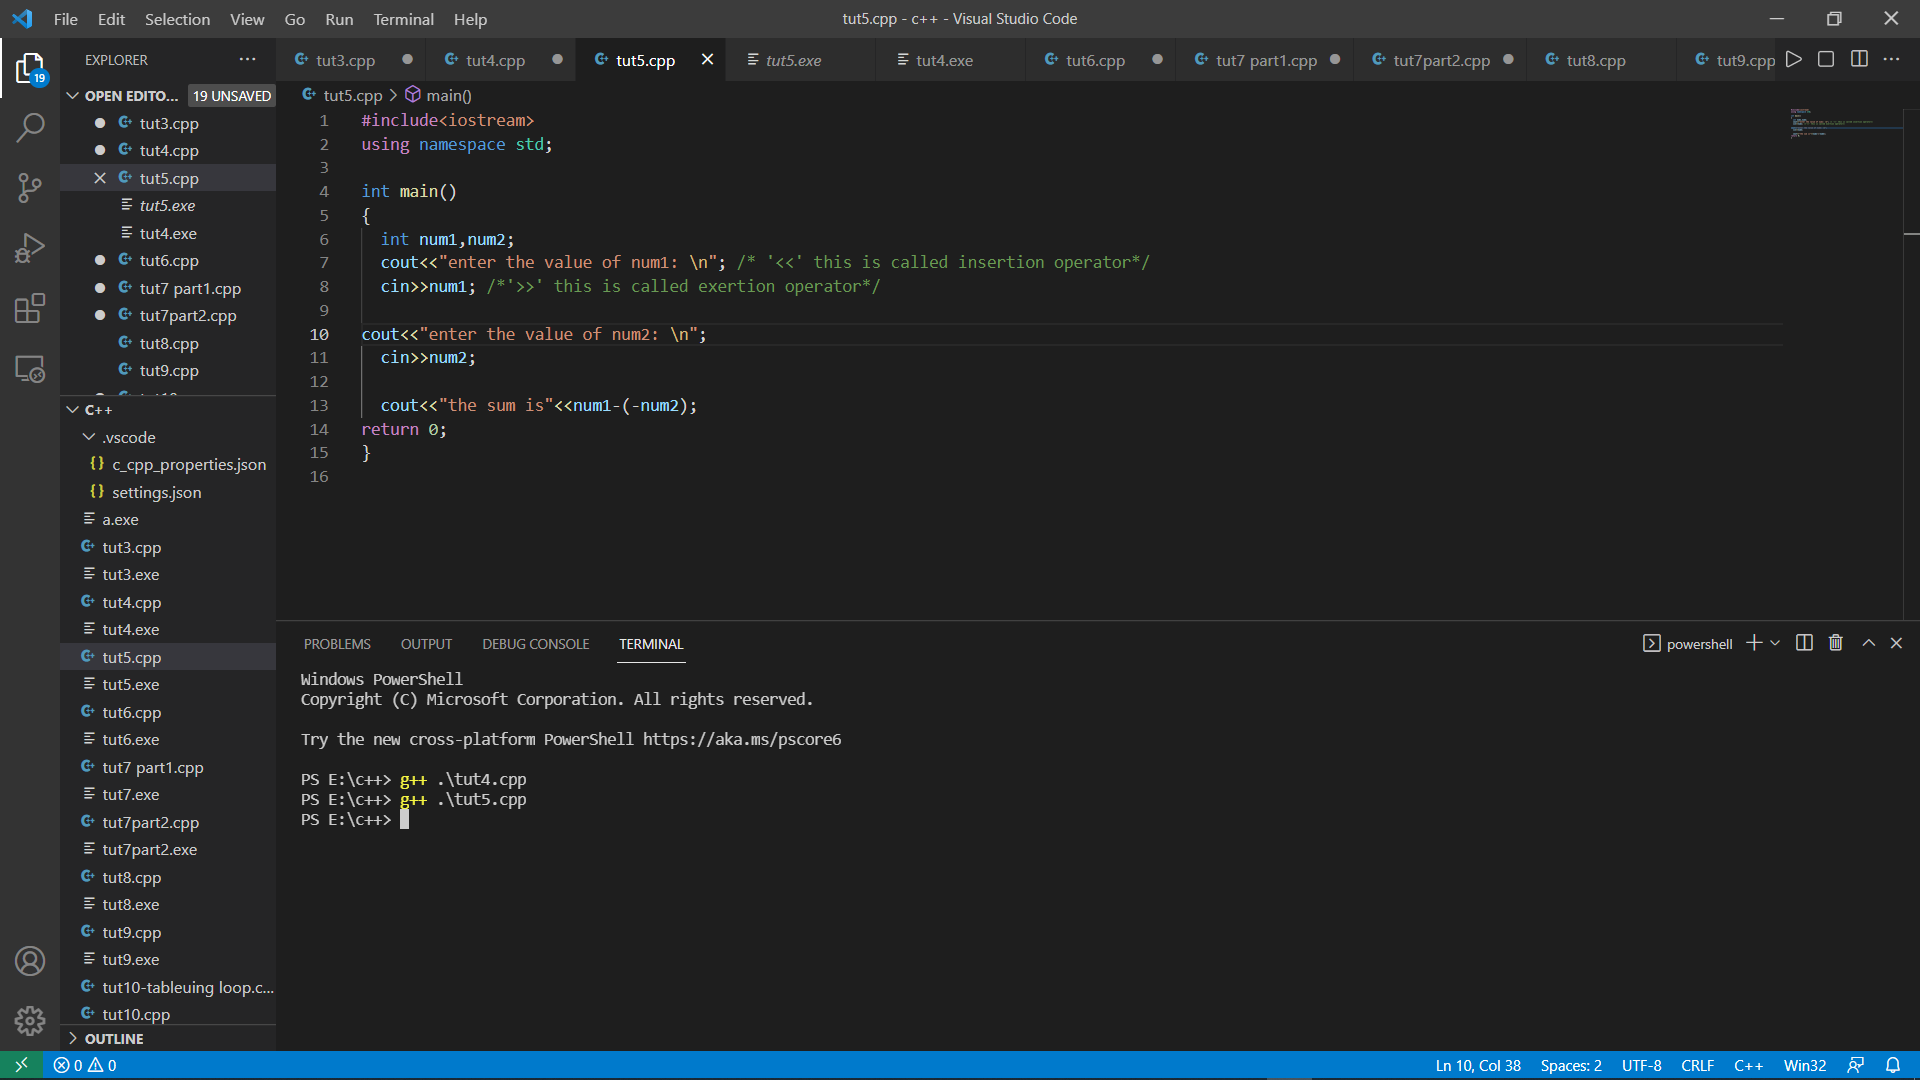The image size is (1920, 1080).
Task: Kill the terminal with trash icon
Action: [x=1836, y=643]
